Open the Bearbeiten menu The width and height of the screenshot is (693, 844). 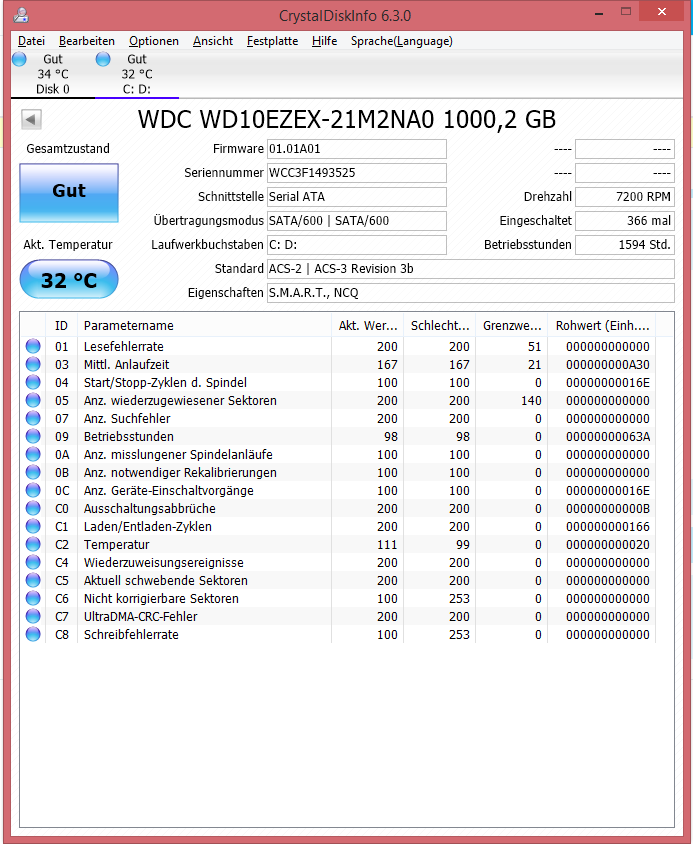pyautogui.click(x=87, y=41)
